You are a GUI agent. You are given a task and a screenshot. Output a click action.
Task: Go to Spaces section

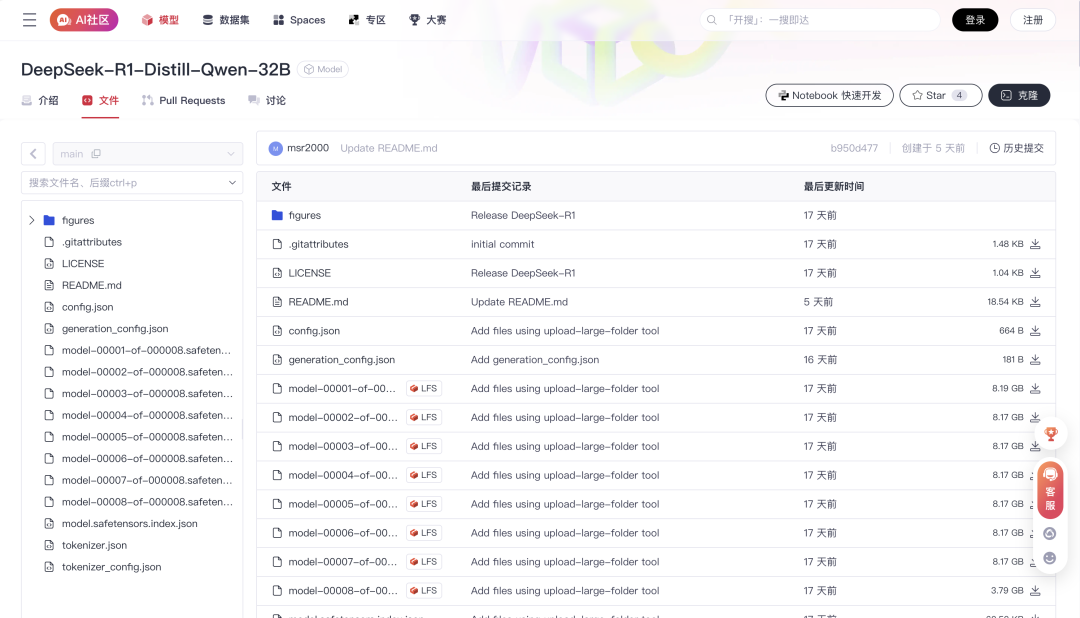point(299,20)
